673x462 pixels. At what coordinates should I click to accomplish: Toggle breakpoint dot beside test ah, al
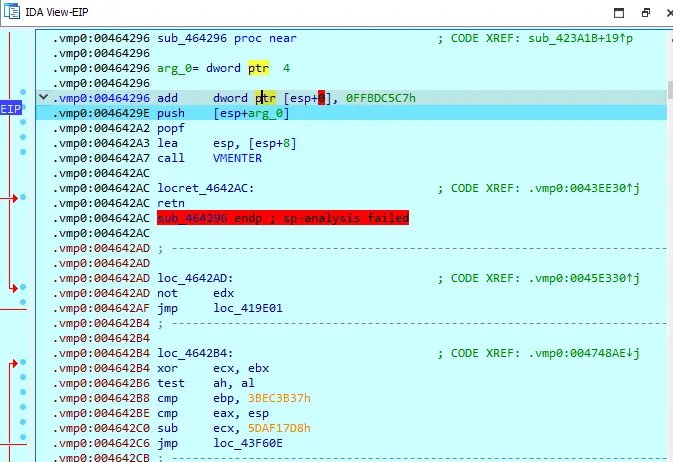tap(23, 377)
